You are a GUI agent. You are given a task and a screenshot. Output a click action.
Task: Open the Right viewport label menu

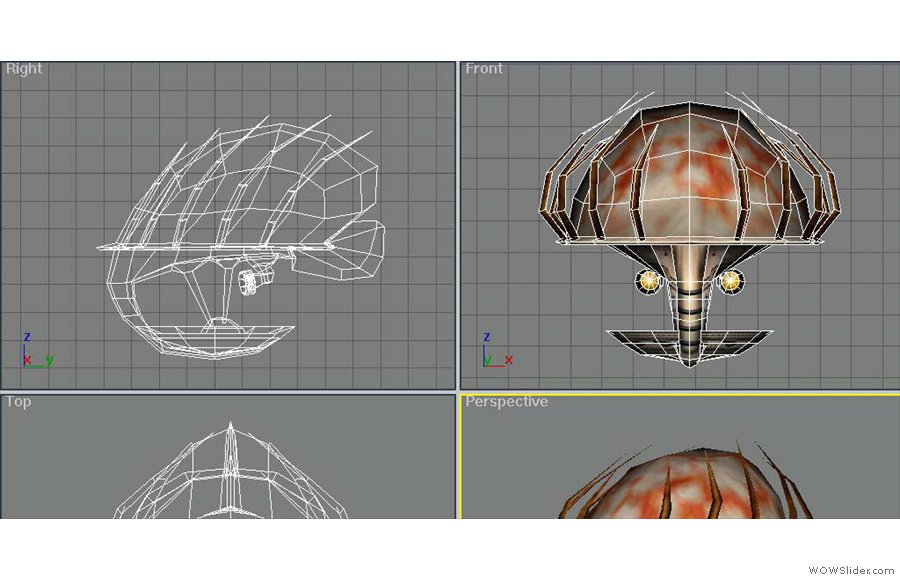point(24,68)
